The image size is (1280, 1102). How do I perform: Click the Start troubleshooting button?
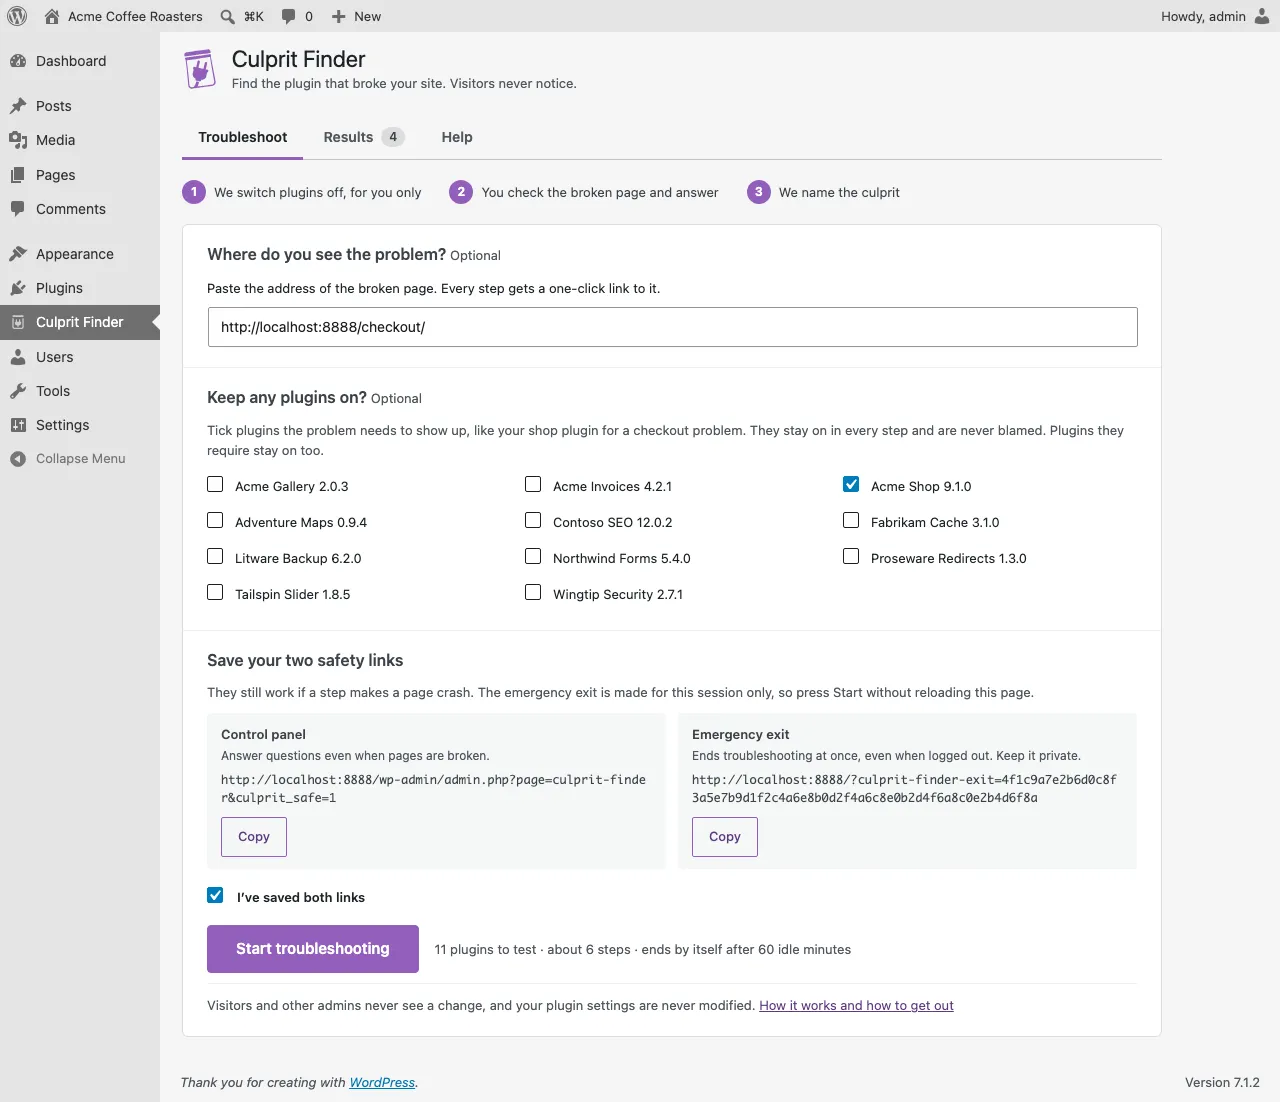[x=313, y=949]
